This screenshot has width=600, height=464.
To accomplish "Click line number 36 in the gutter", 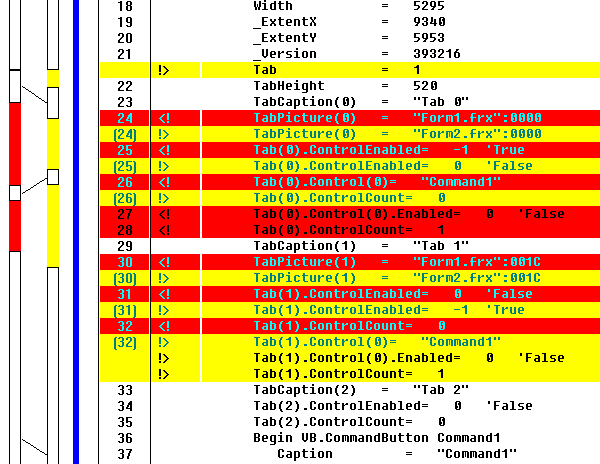I will click(x=125, y=438).
